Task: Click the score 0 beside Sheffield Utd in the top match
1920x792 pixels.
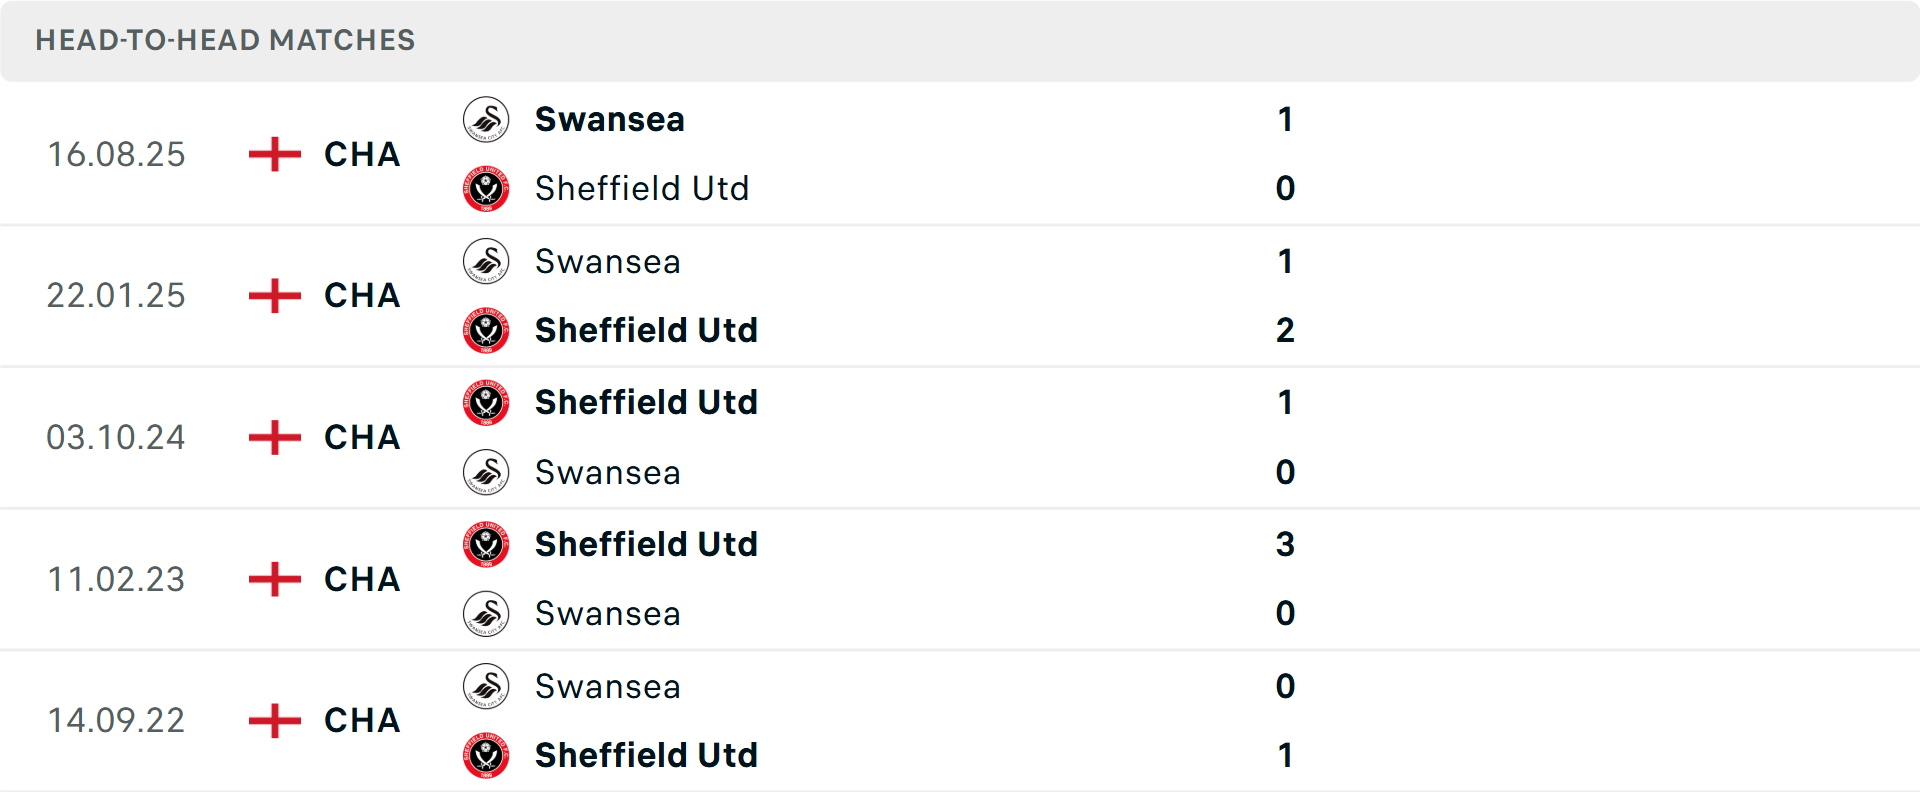Action: pos(1285,188)
